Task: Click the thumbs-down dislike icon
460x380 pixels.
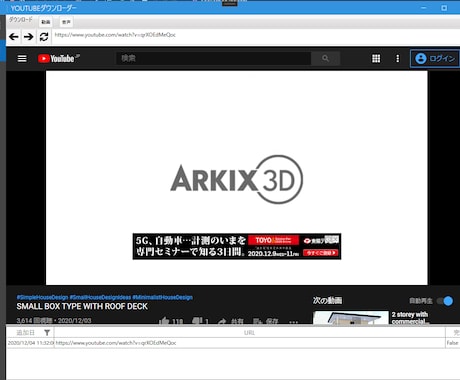Action: [x=197, y=321]
